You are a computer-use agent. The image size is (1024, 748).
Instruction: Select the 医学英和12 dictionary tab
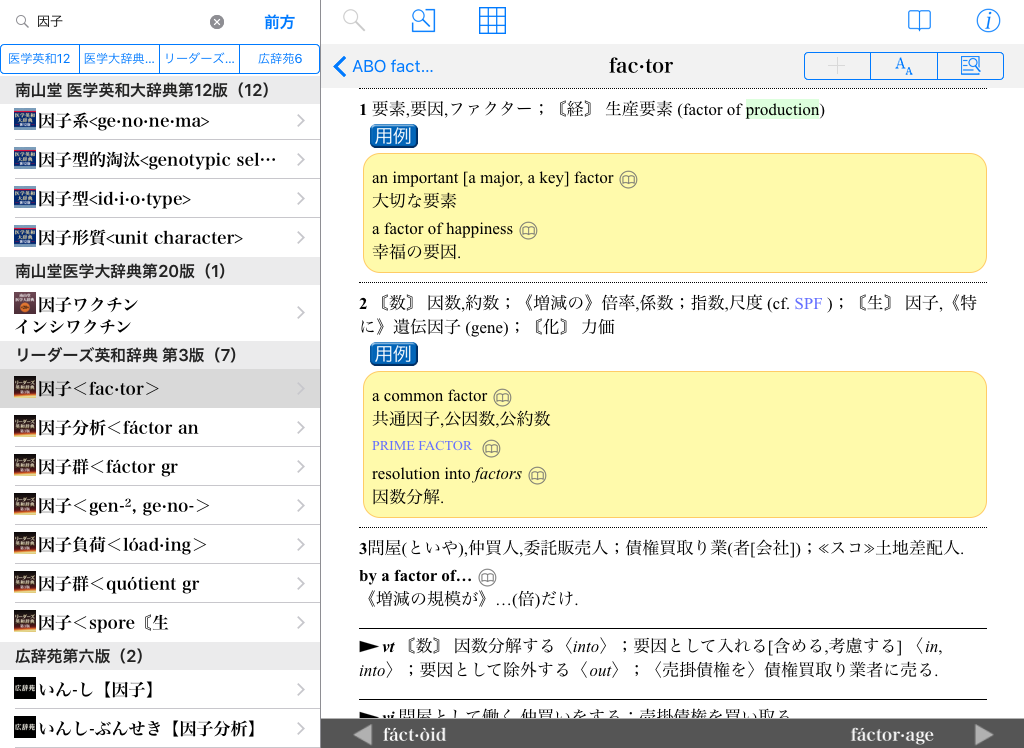coord(39,59)
